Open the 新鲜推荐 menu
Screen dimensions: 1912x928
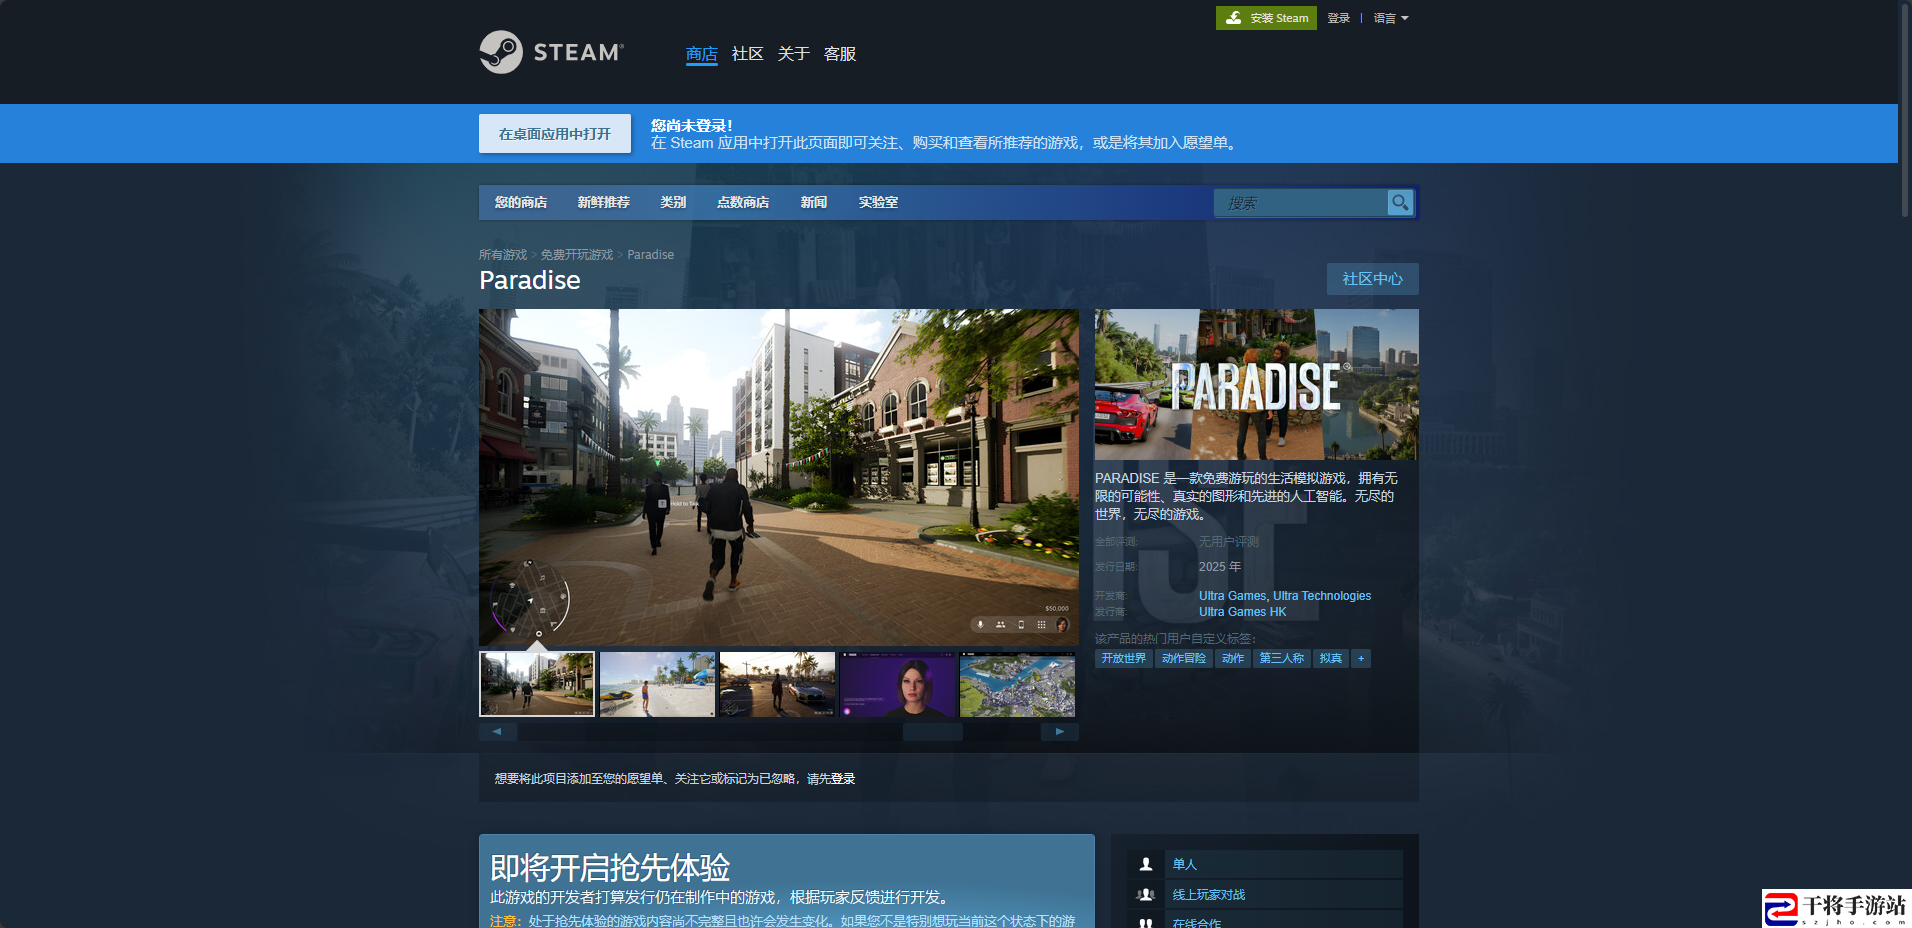tap(603, 202)
